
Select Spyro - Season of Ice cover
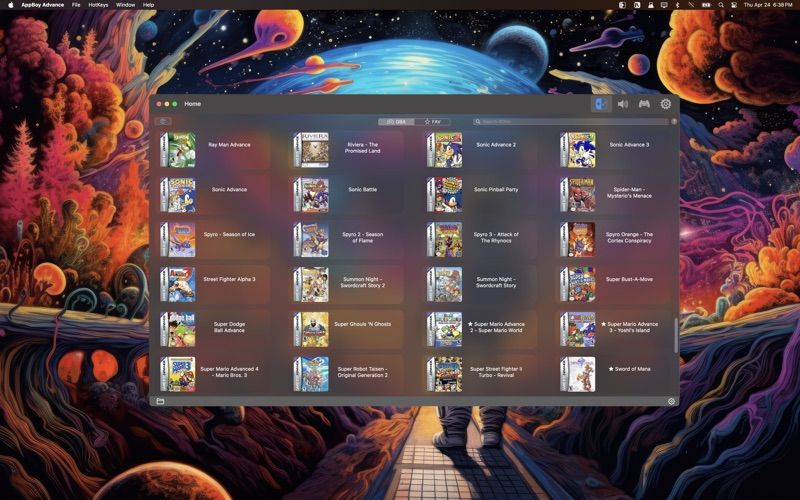[x=178, y=240]
